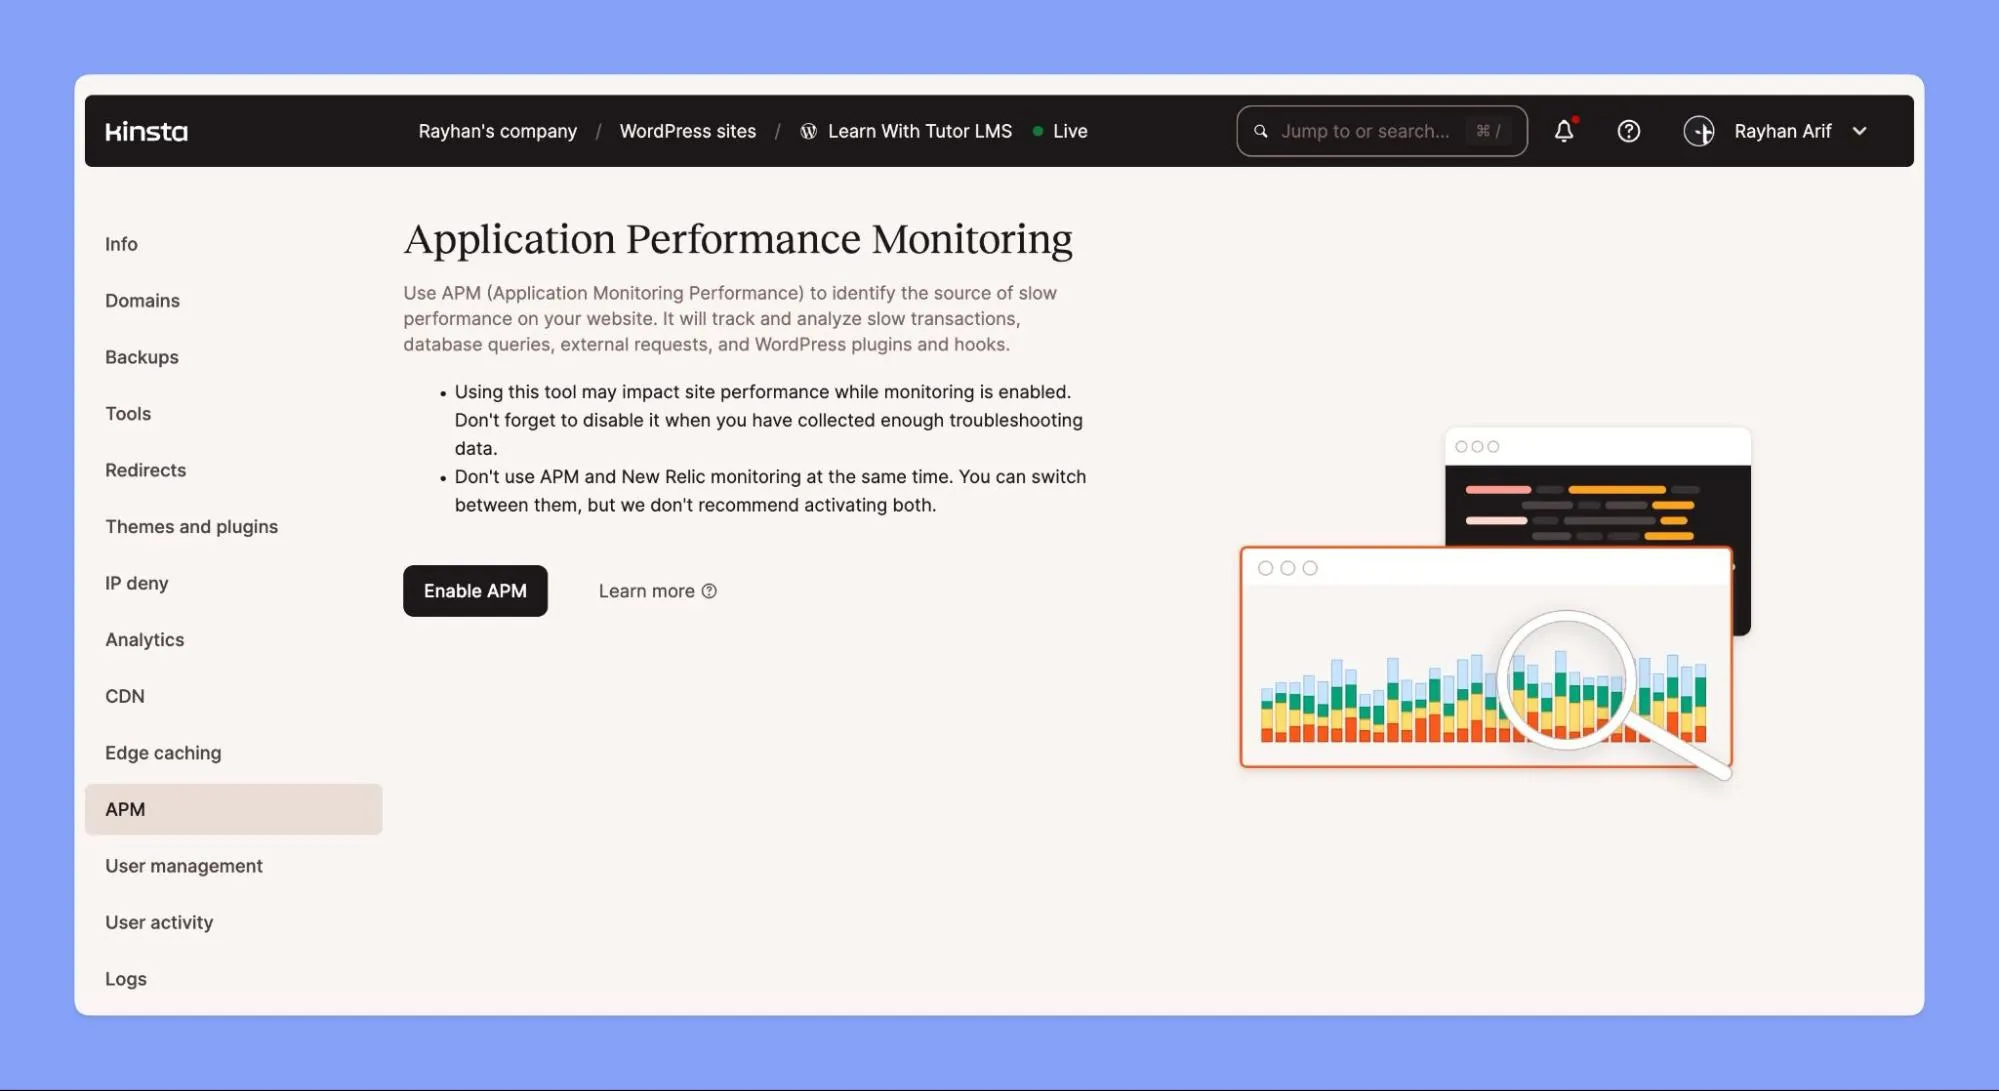The width and height of the screenshot is (1999, 1091).
Task: Click the notification bell icon
Action: 1564,130
